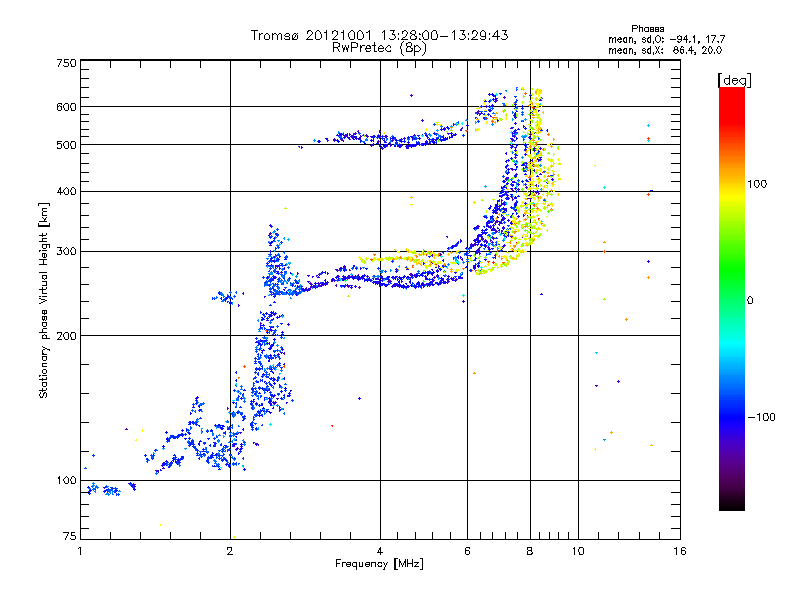Click the x-axis tick label "1"
The image size is (800, 600).
(x=80, y=551)
